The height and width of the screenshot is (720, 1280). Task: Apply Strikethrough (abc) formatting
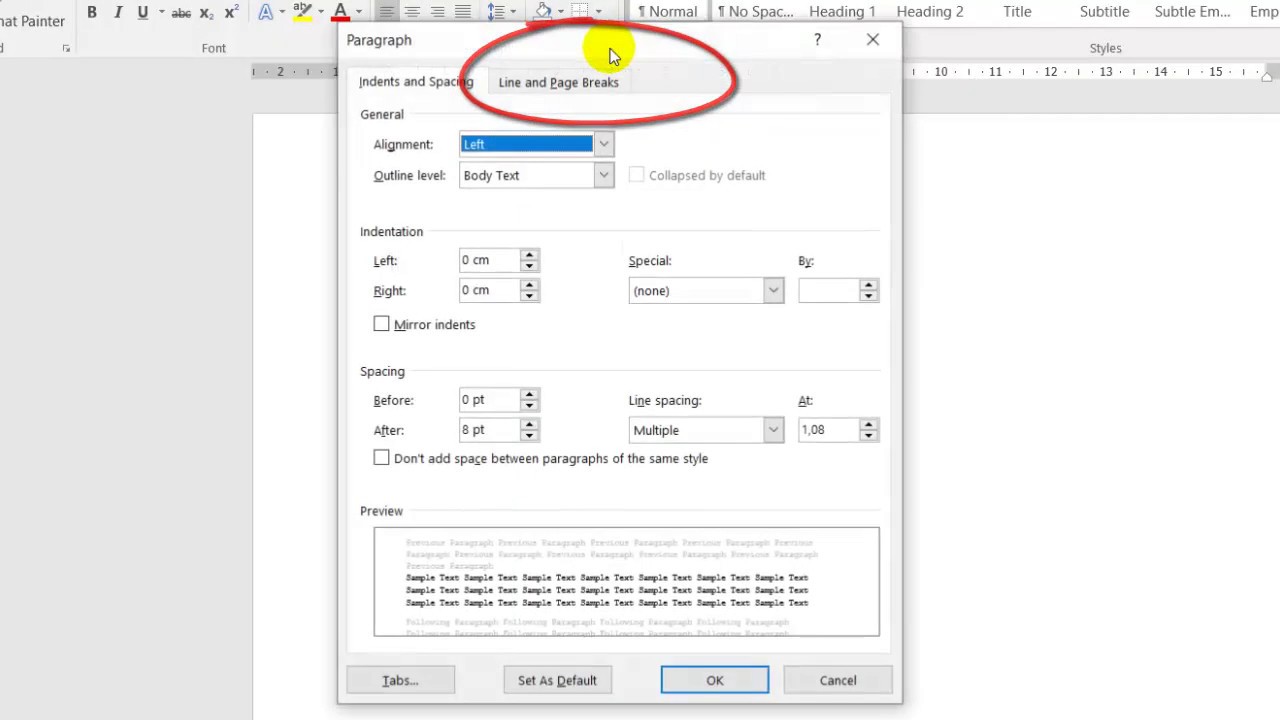click(x=181, y=12)
